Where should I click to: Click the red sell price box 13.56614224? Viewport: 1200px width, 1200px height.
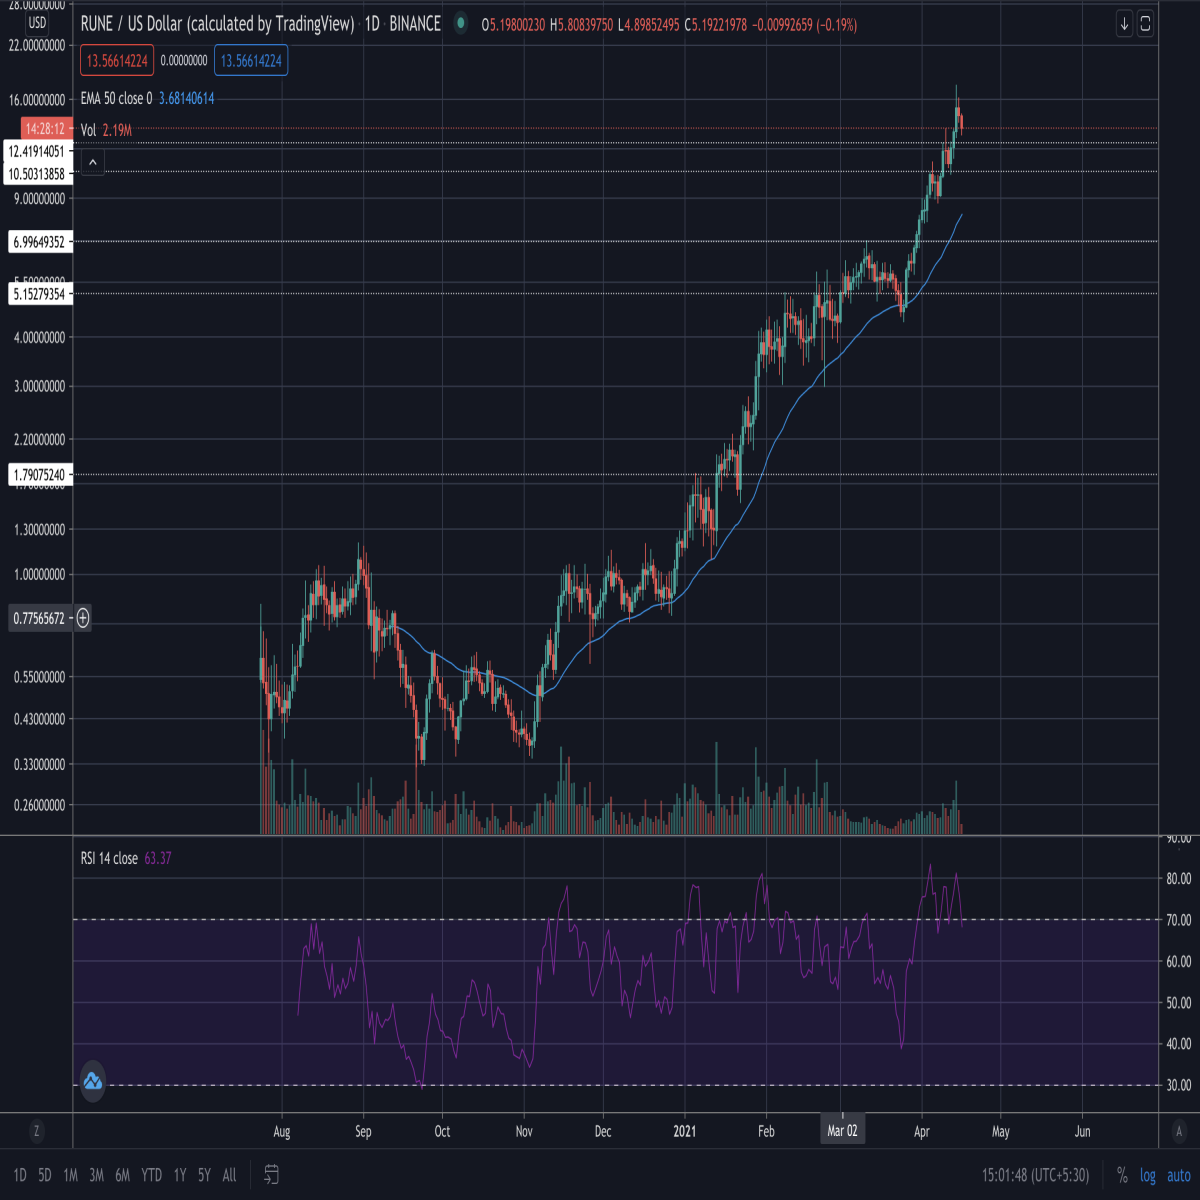pyautogui.click(x=117, y=61)
